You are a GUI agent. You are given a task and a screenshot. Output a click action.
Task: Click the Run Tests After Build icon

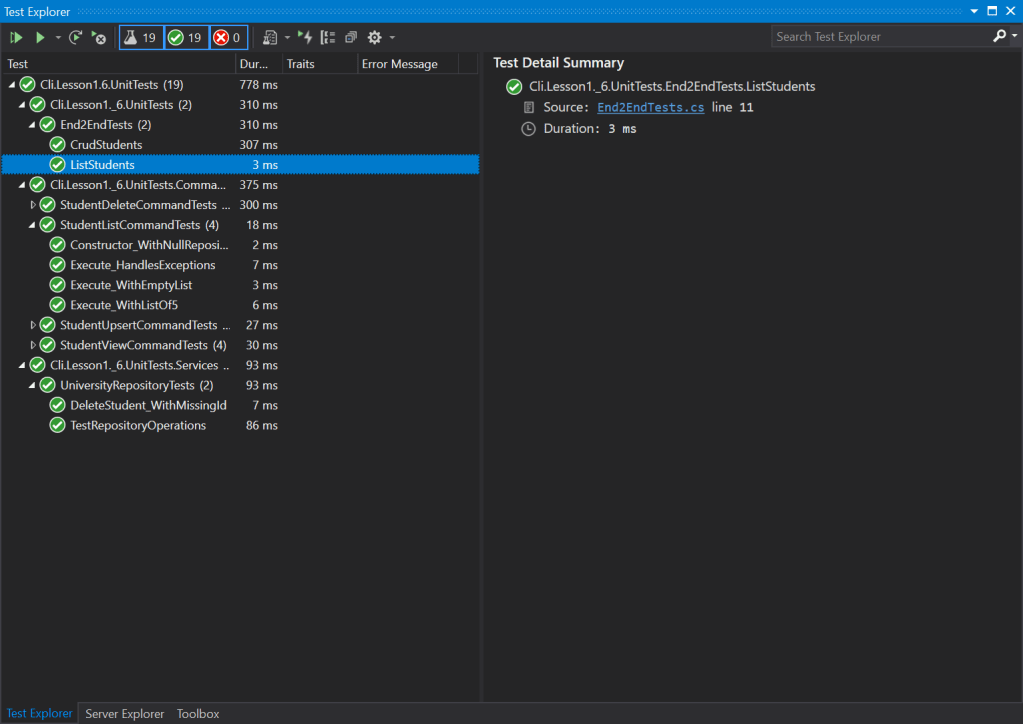(x=305, y=37)
